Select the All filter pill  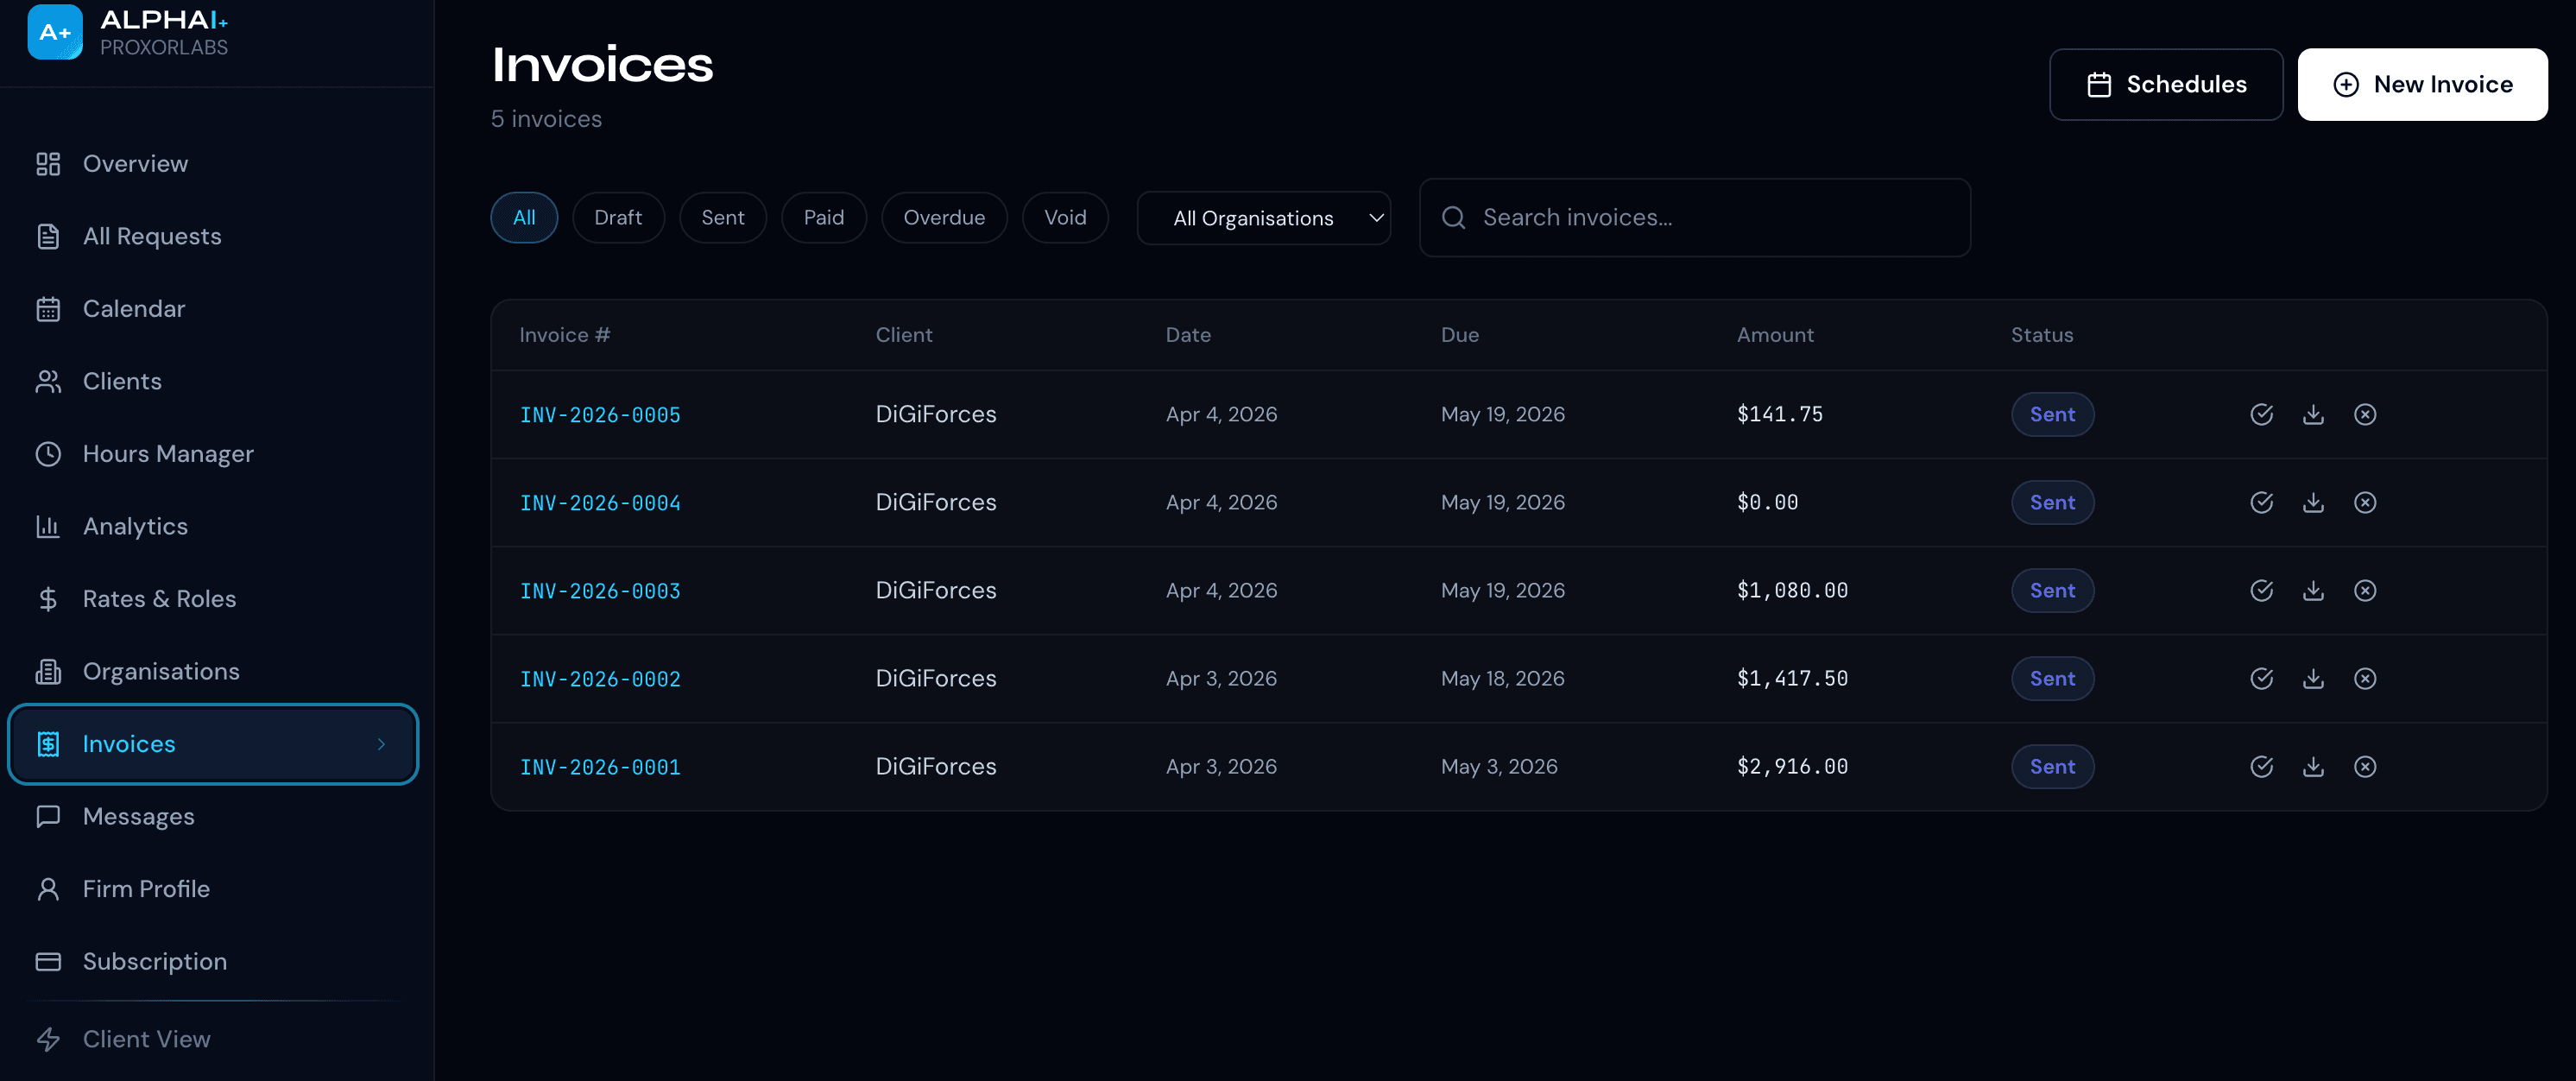click(524, 217)
